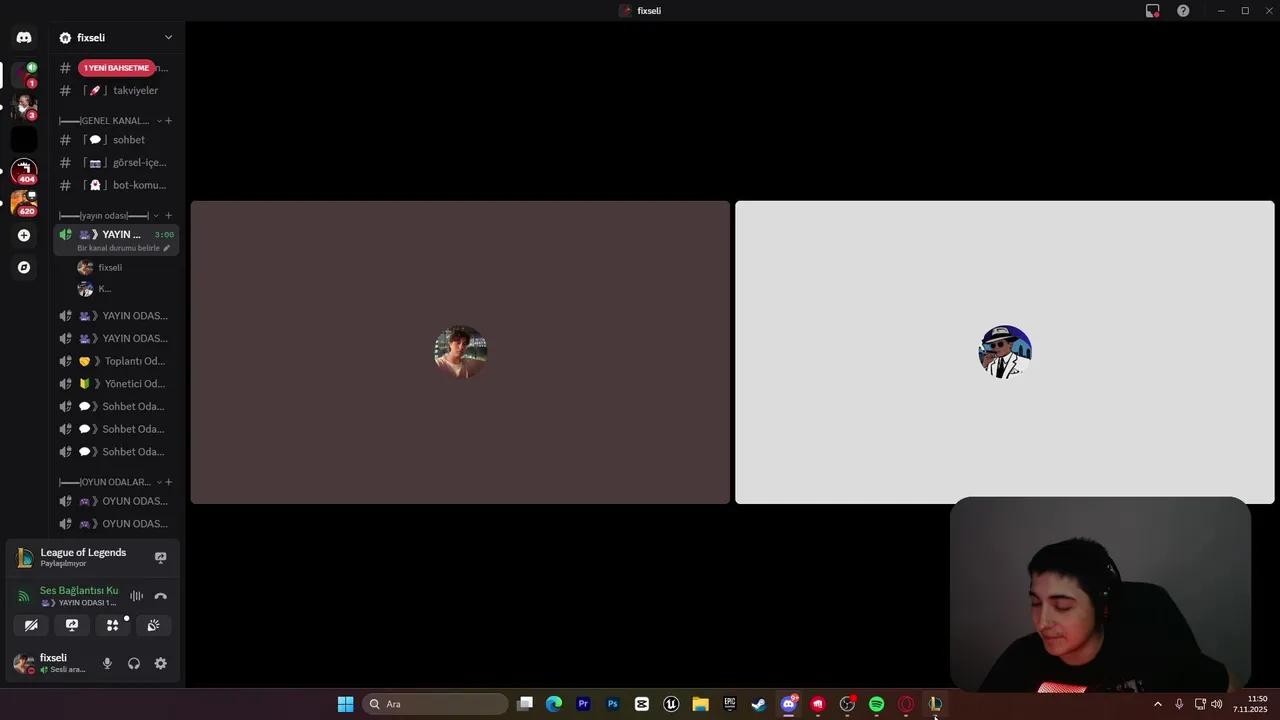1280x720 pixels.
Task: Show hidden system tray icons chevron
Action: pos(1158,704)
